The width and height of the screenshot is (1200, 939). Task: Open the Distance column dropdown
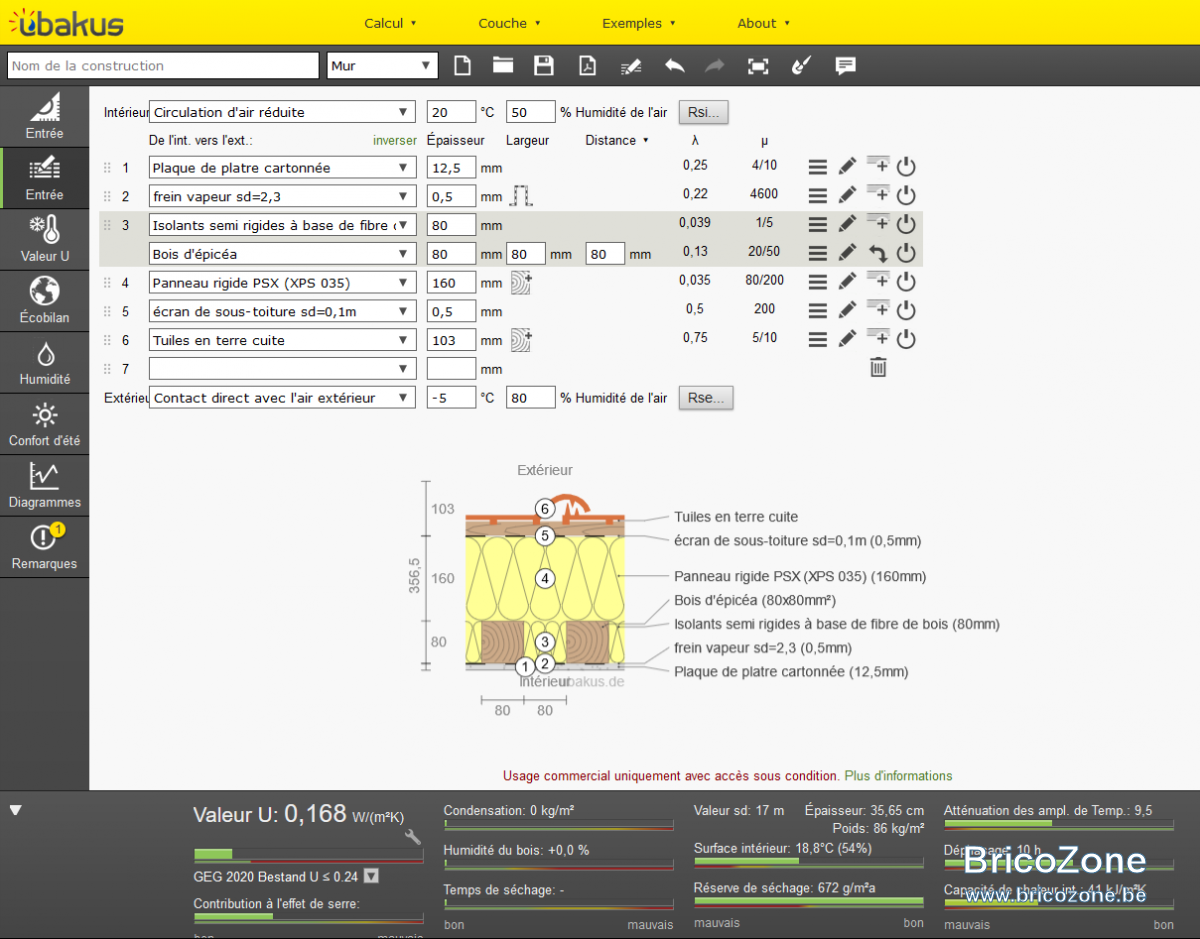(x=617, y=141)
